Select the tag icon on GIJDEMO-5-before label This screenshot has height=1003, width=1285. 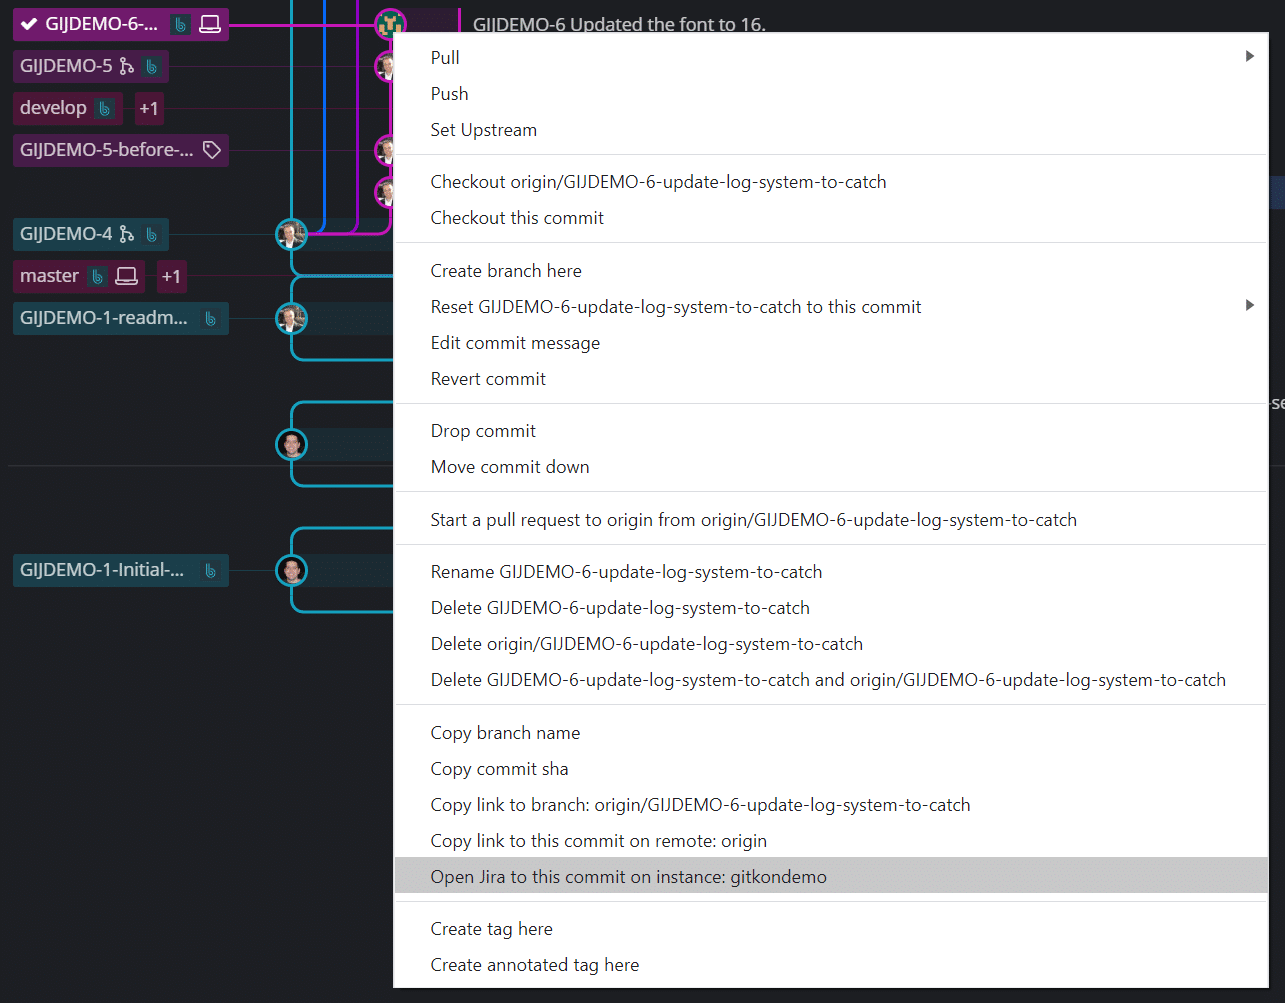tap(211, 149)
